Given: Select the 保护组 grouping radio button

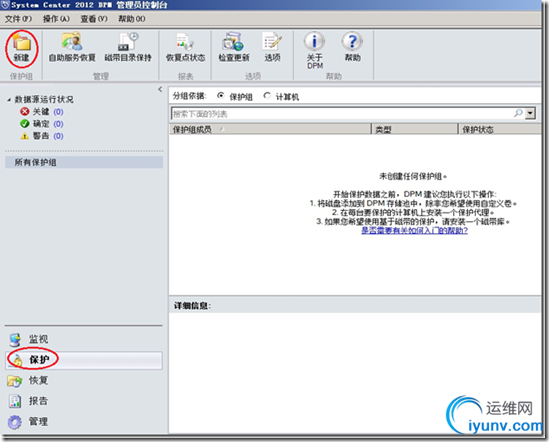Looking at the screenshot, I should [221, 96].
